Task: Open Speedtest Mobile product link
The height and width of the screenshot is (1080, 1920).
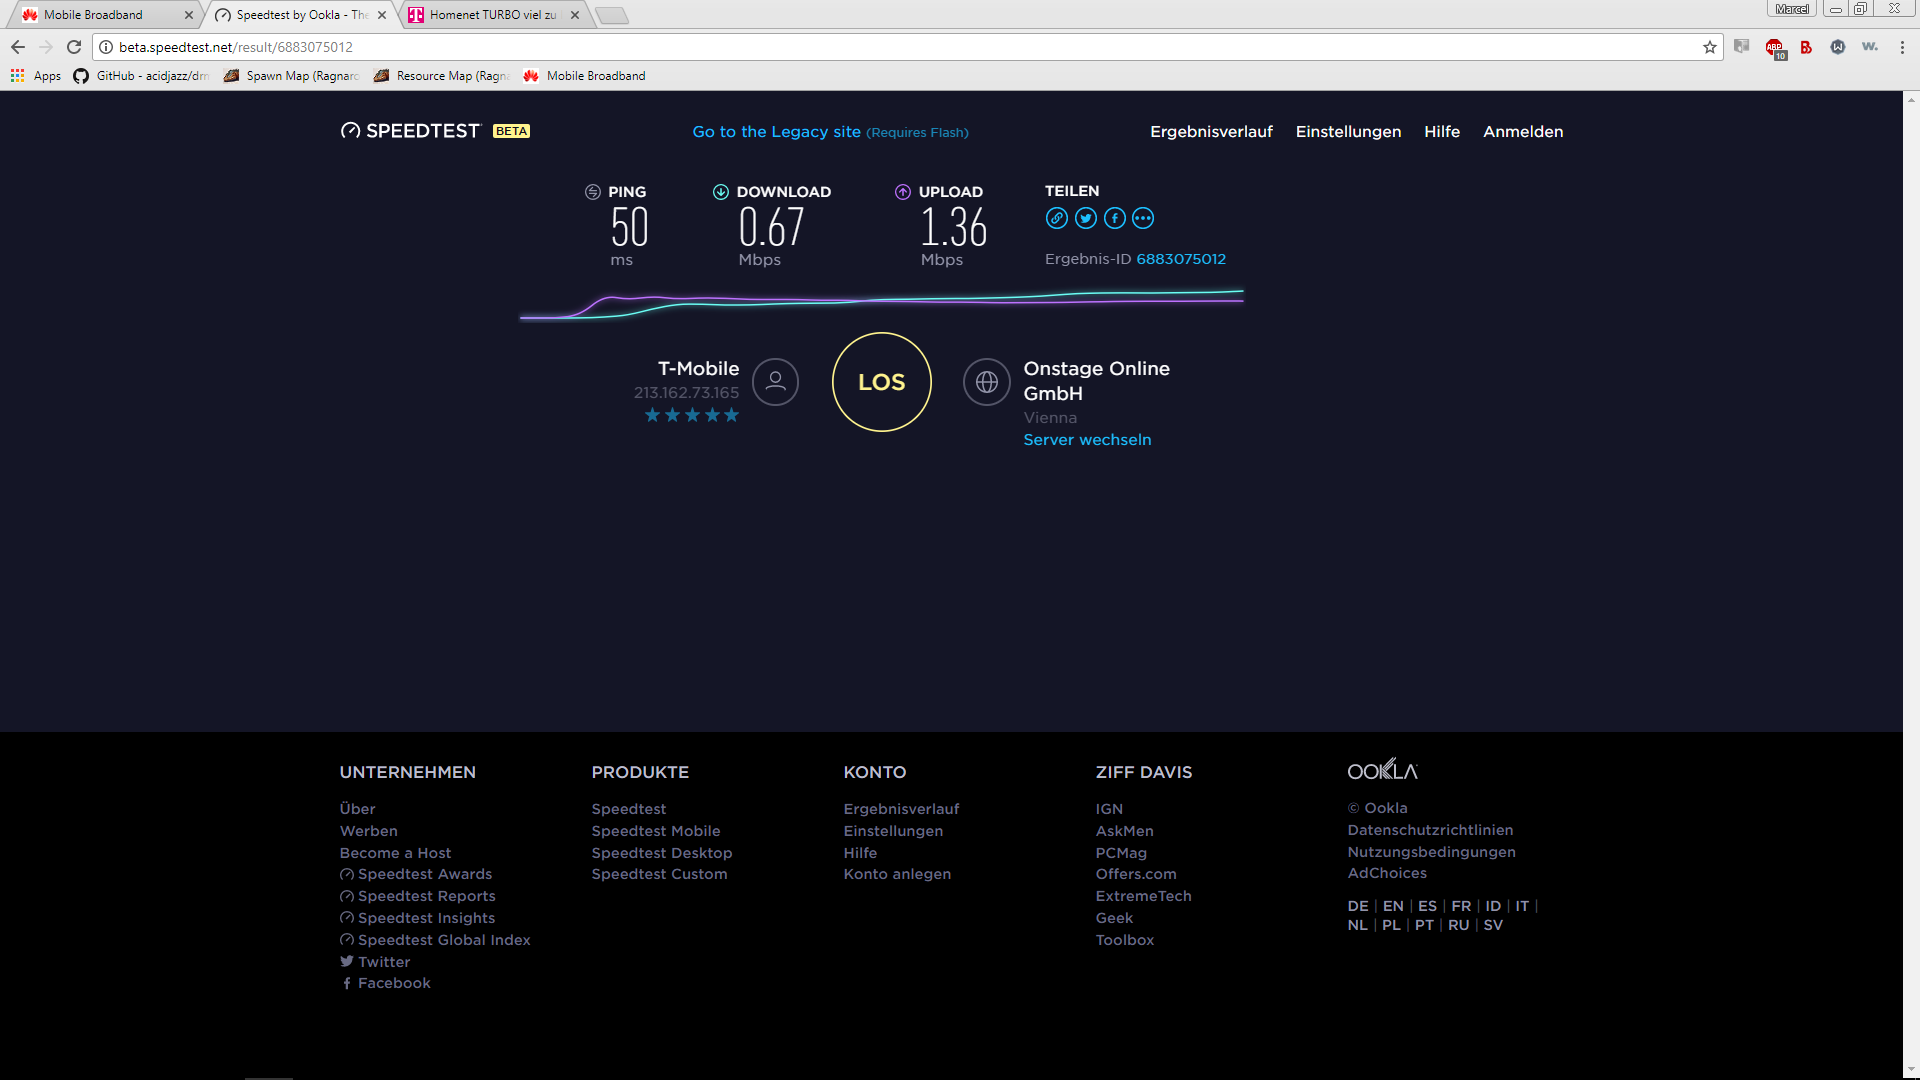Action: [656, 831]
